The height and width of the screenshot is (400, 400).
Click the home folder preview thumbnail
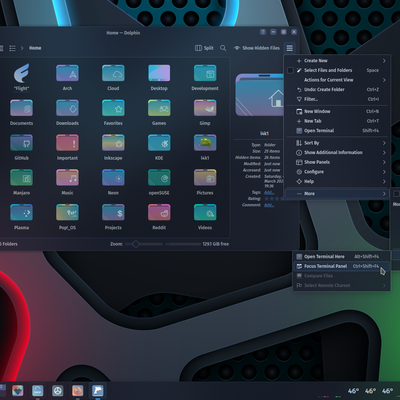click(260, 95)
